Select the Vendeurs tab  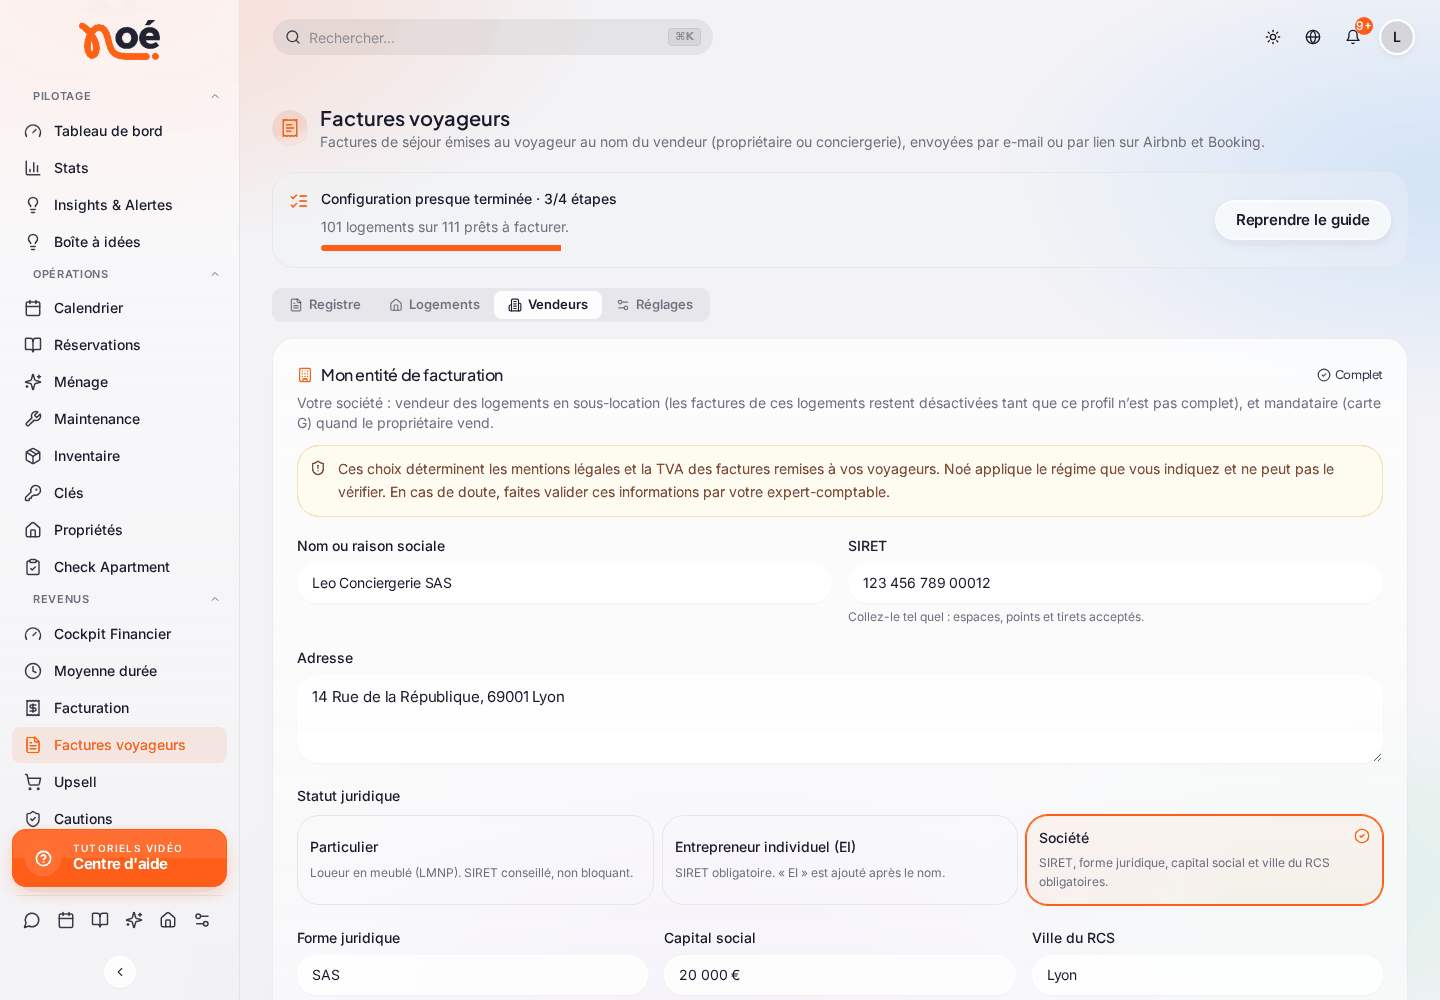tap(548, 305)
